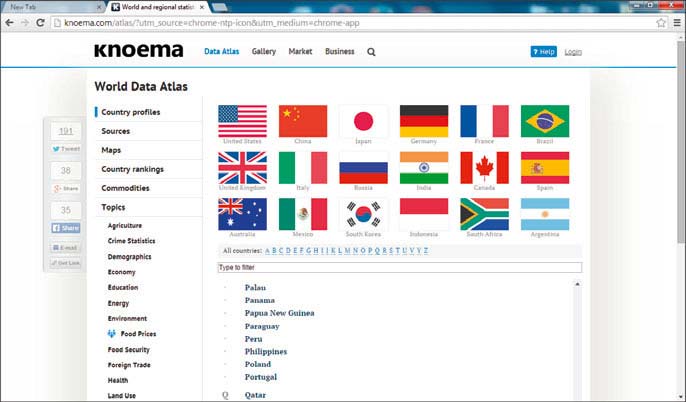Screen dimensions: 686x402
Task: Click the Login link
Action: 573,52
